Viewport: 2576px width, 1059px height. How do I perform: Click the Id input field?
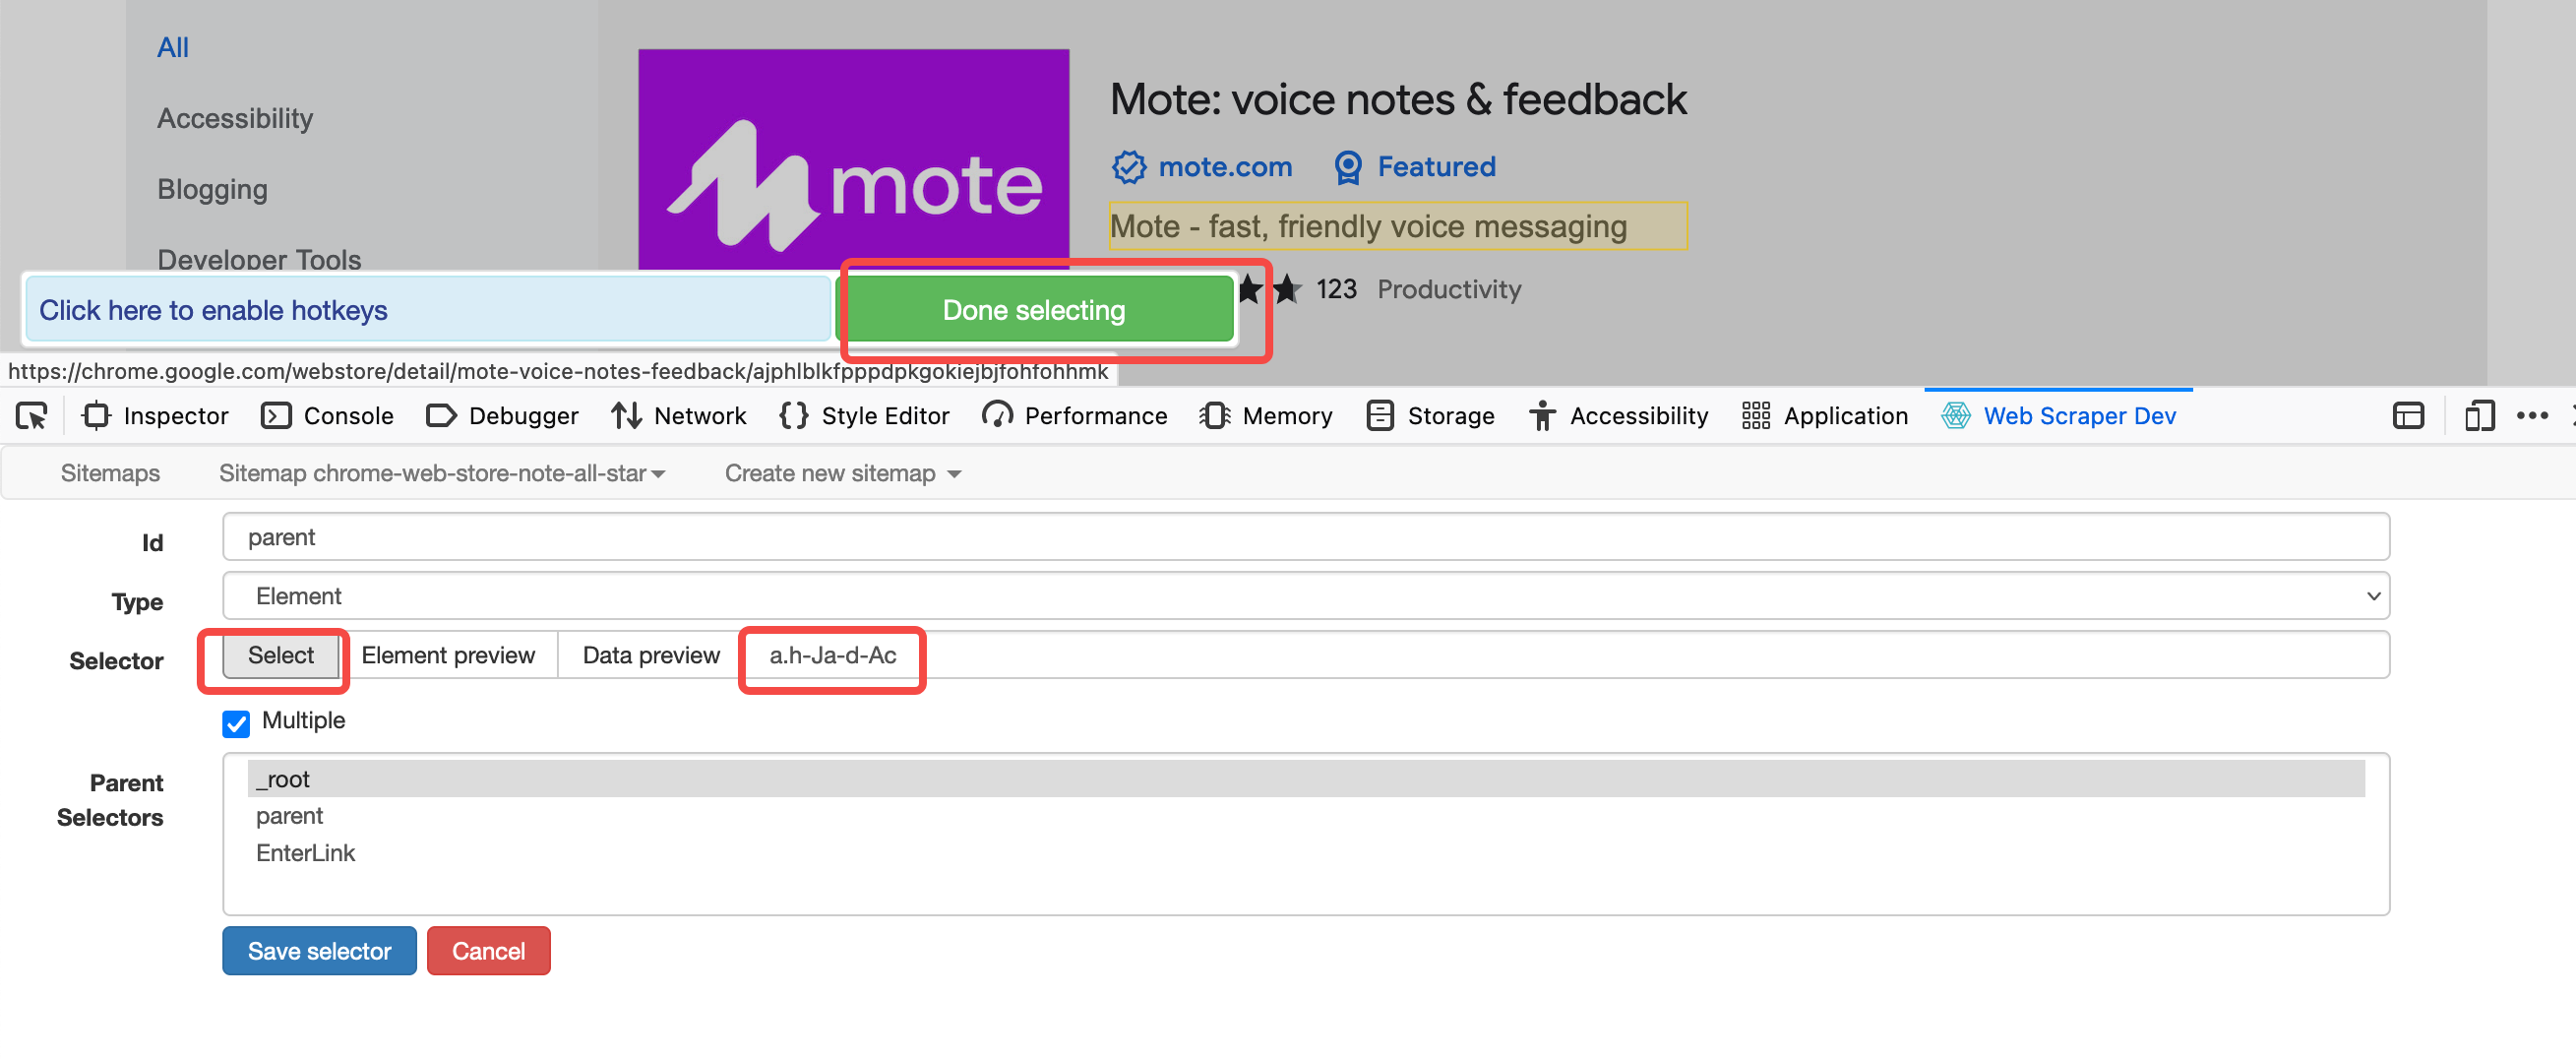(1305, 537)
